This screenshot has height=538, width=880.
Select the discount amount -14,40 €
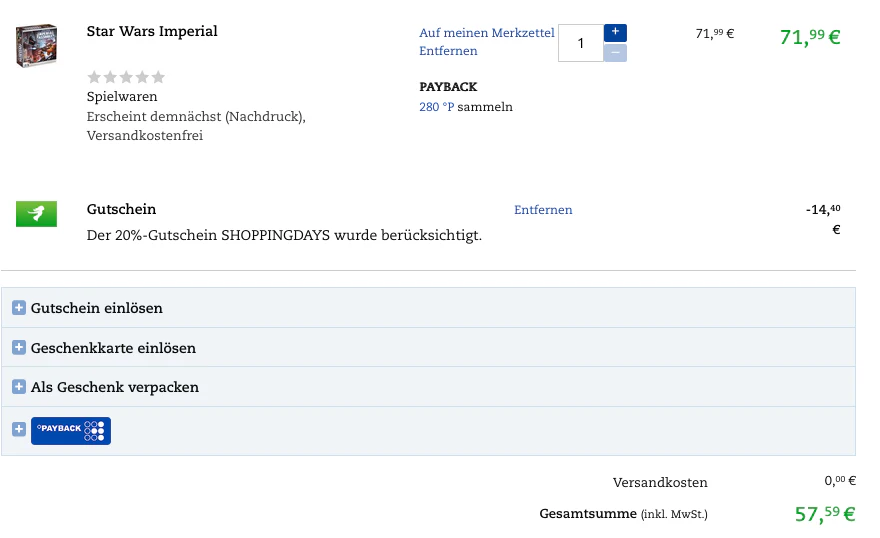tap(823, 219)
